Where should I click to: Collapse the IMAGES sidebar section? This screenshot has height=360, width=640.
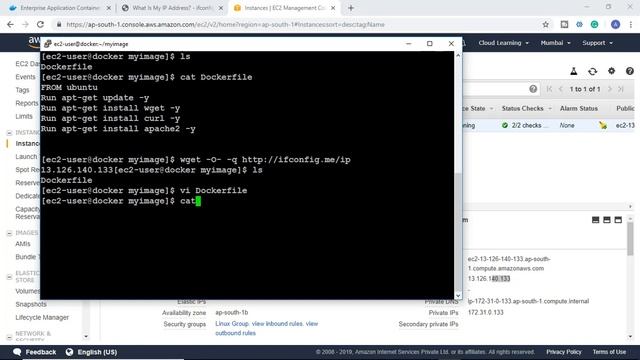coord(9,233)
